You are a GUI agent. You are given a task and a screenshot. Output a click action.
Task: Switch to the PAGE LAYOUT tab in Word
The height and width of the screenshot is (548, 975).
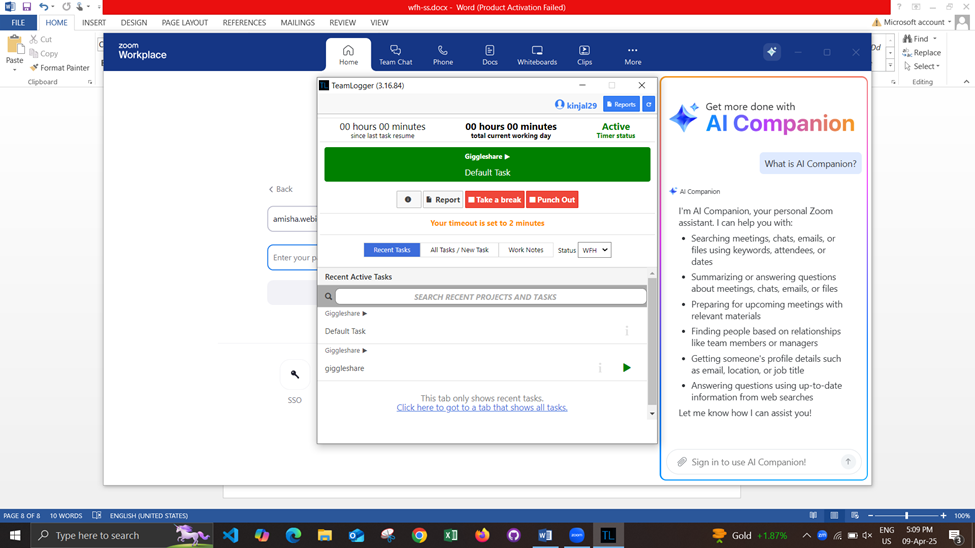click(185, 22)
